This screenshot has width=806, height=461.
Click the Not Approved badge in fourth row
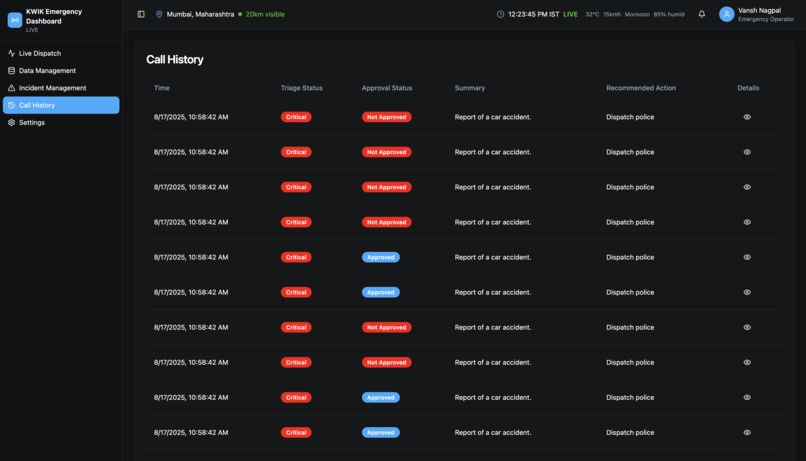pos(387,222)
